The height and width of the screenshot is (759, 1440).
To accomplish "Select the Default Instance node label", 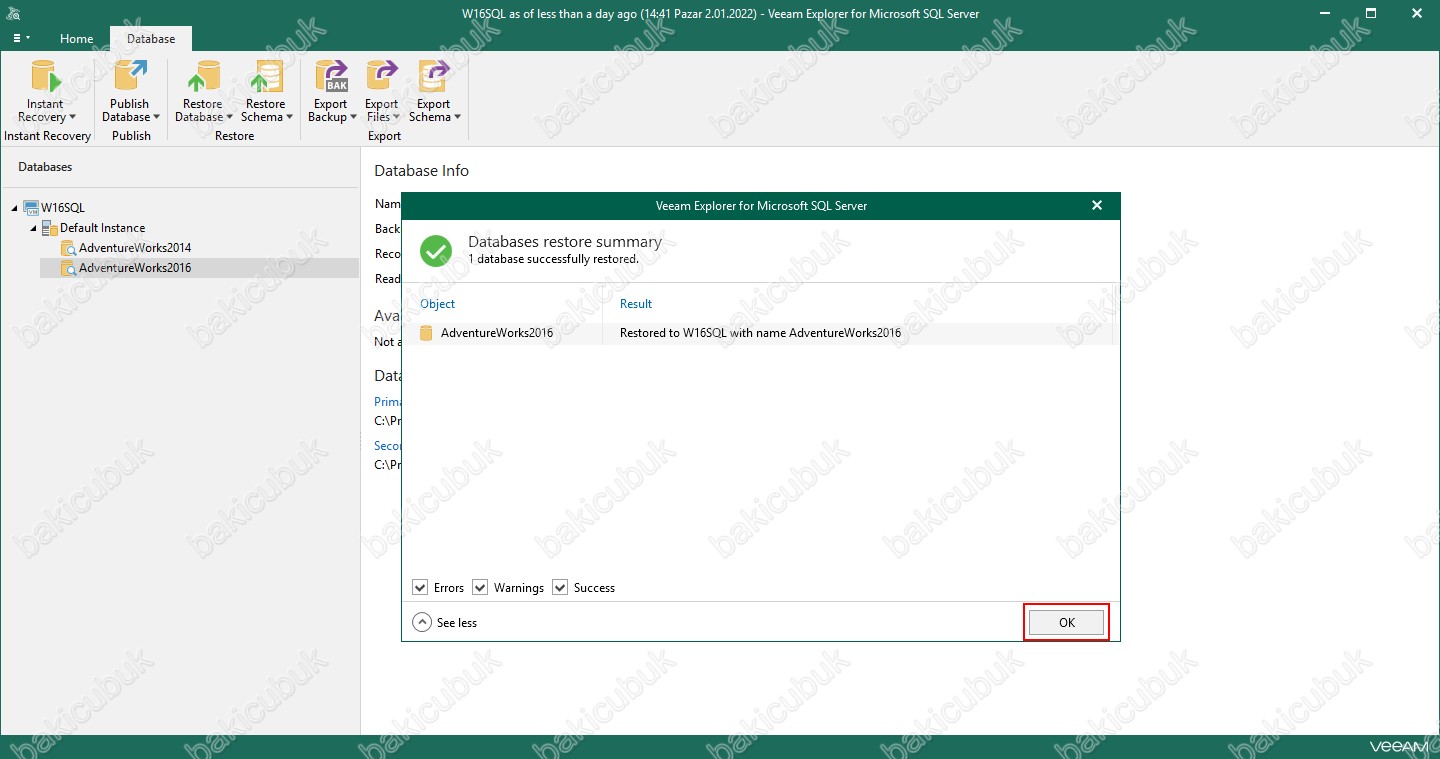I will point(102,227).
